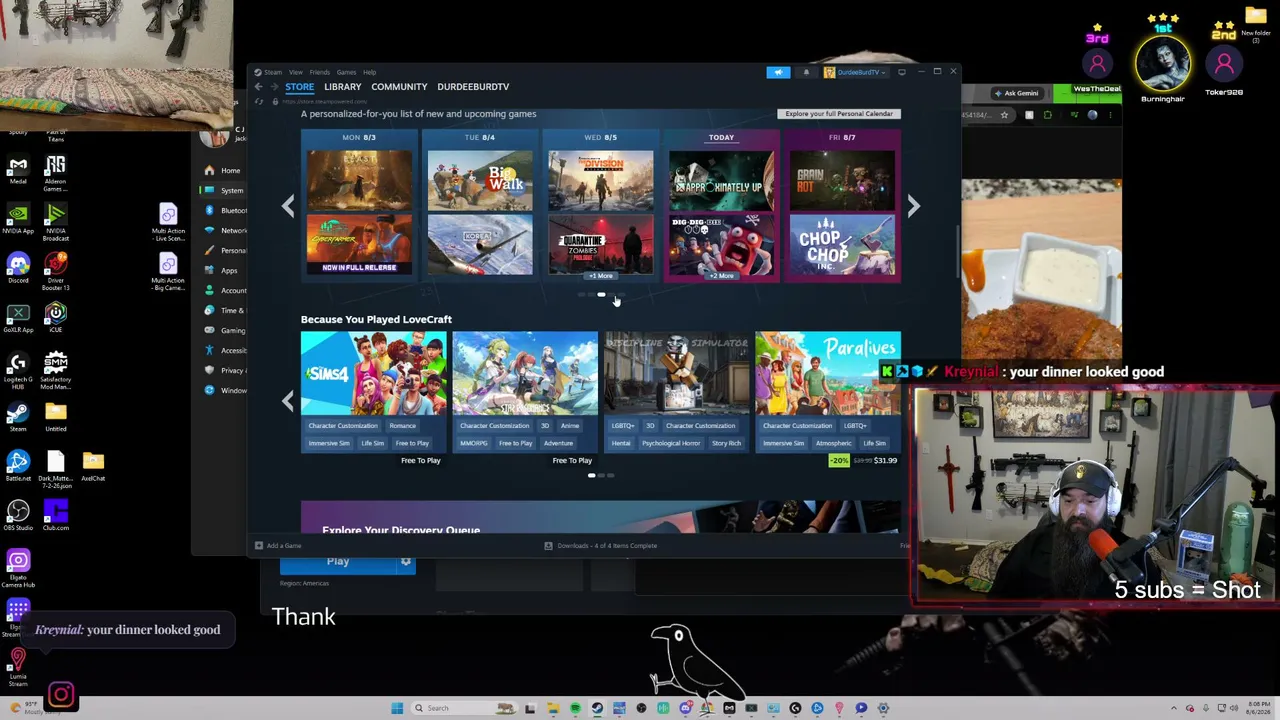The image size is (1280, 720).
Task: Open the NVIDIA Broadcast desktop shortcut
Action: point(56,222)
